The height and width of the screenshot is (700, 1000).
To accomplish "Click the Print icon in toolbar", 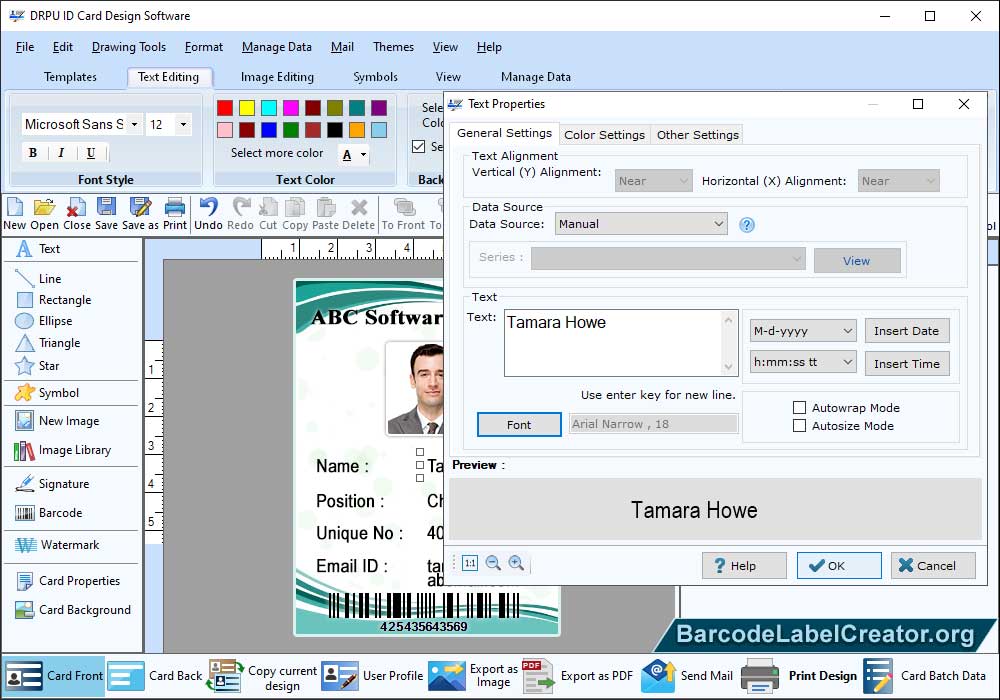I will pyautogui.click(x=175, y=207).
